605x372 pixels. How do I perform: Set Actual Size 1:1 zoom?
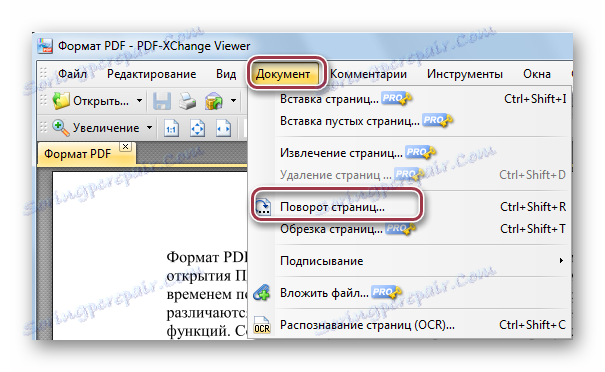tap(171, 129)
